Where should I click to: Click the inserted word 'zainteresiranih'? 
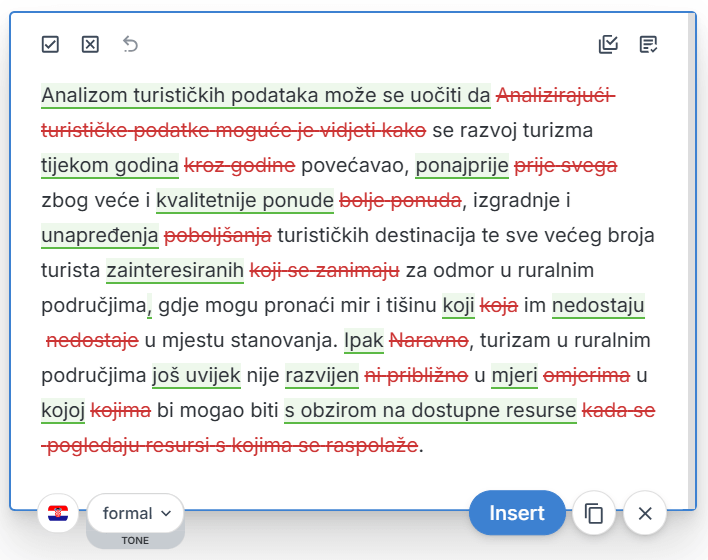coord(175,270)
